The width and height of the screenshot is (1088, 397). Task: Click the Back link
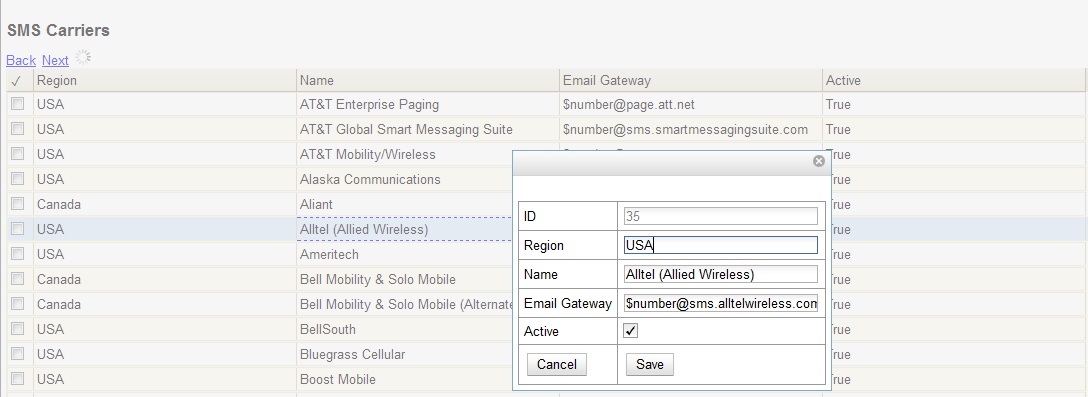tap(21, 60)
